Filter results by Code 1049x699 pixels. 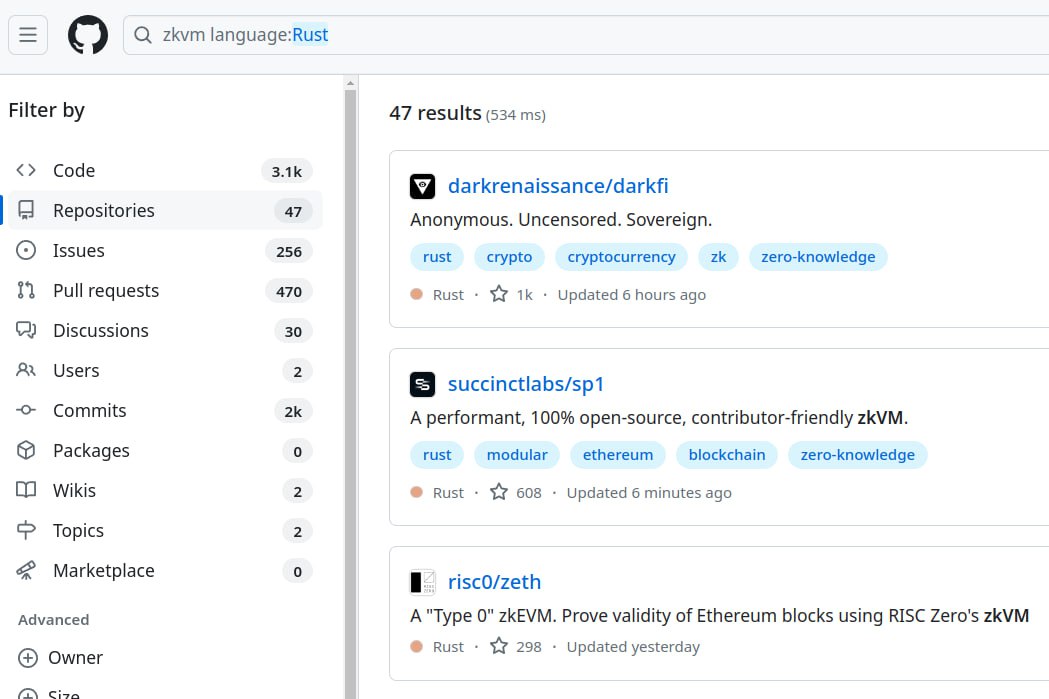74,171
